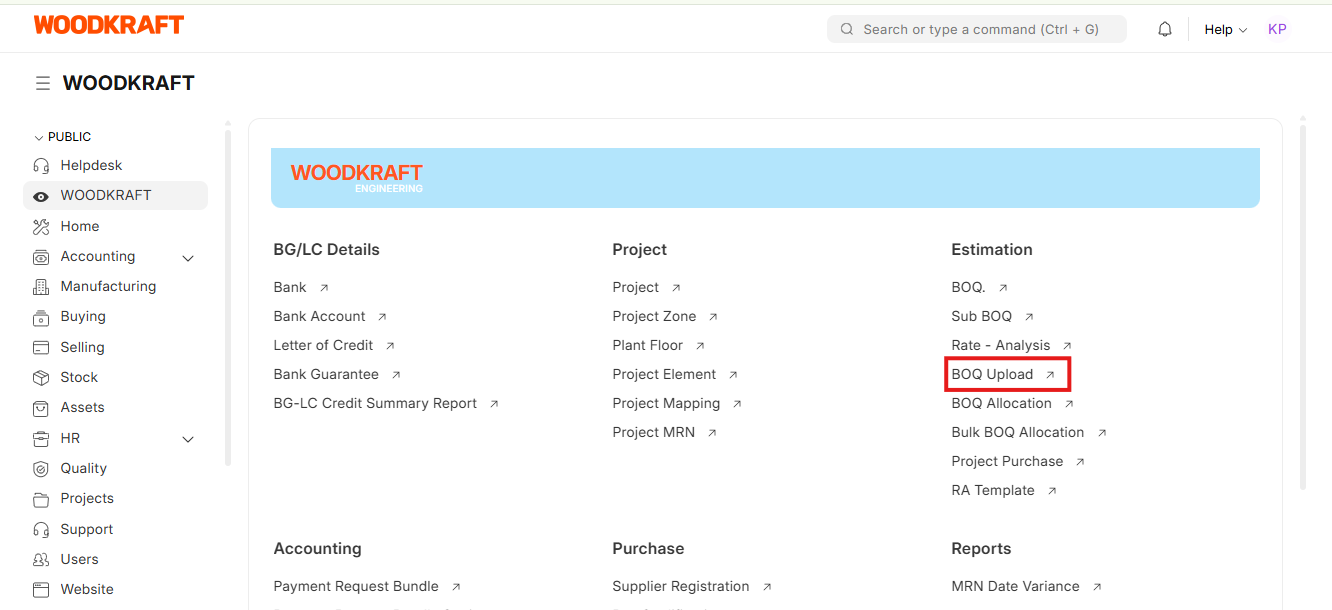Click the Buying icon in sidebar

pos(41,317)
